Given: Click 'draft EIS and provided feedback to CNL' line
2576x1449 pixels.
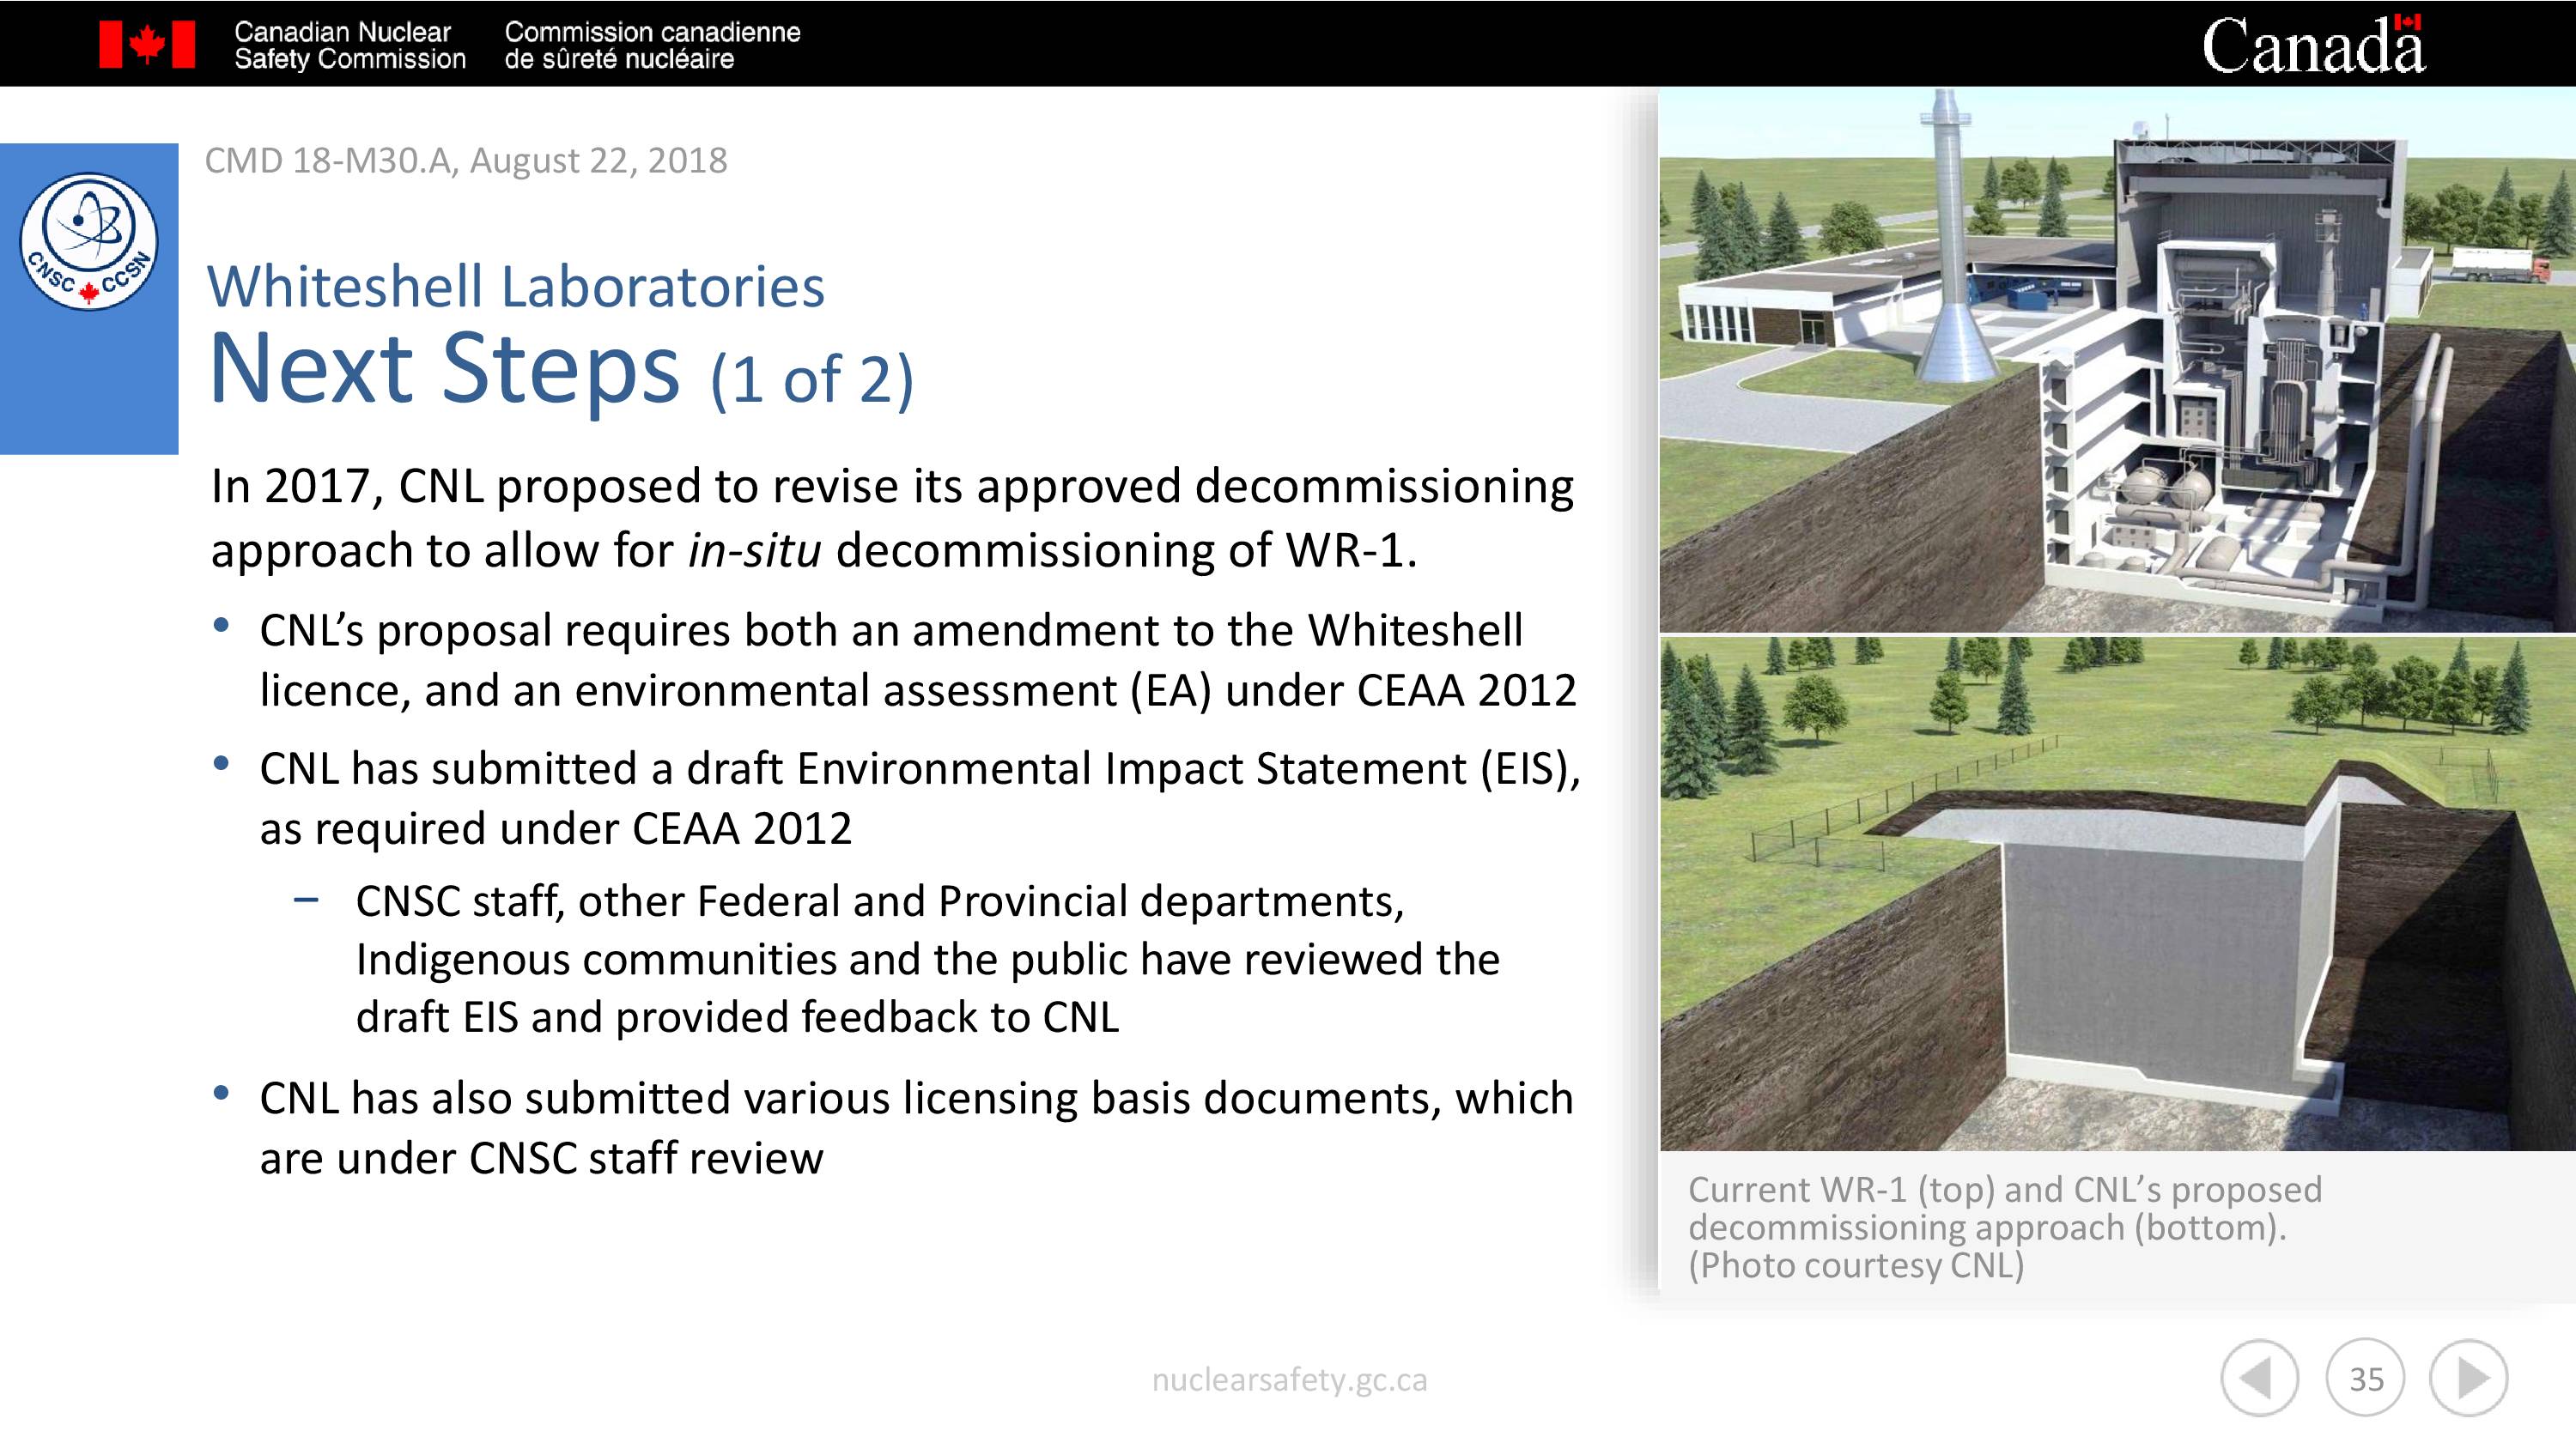Looking at the screenshot, I should pyautogui.click(x=738, y=1017).
